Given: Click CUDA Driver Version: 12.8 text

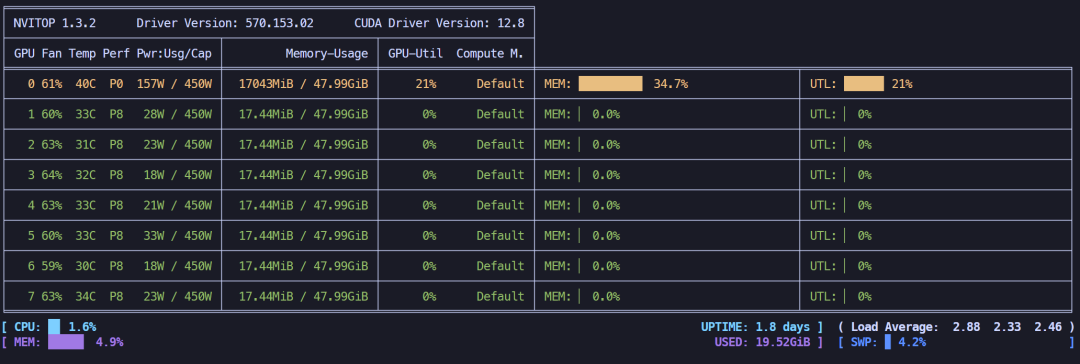Looking at the screenshot, I should click(439, 23).
